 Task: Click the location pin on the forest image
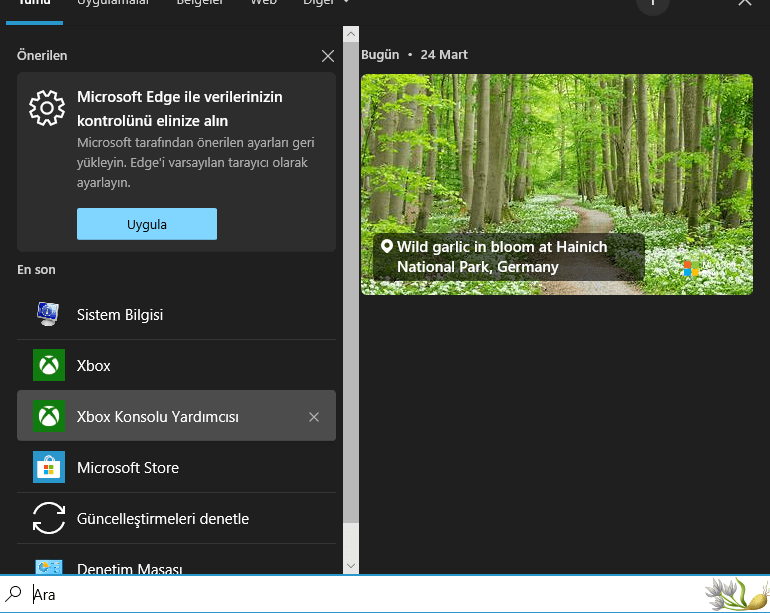(387, 246)
